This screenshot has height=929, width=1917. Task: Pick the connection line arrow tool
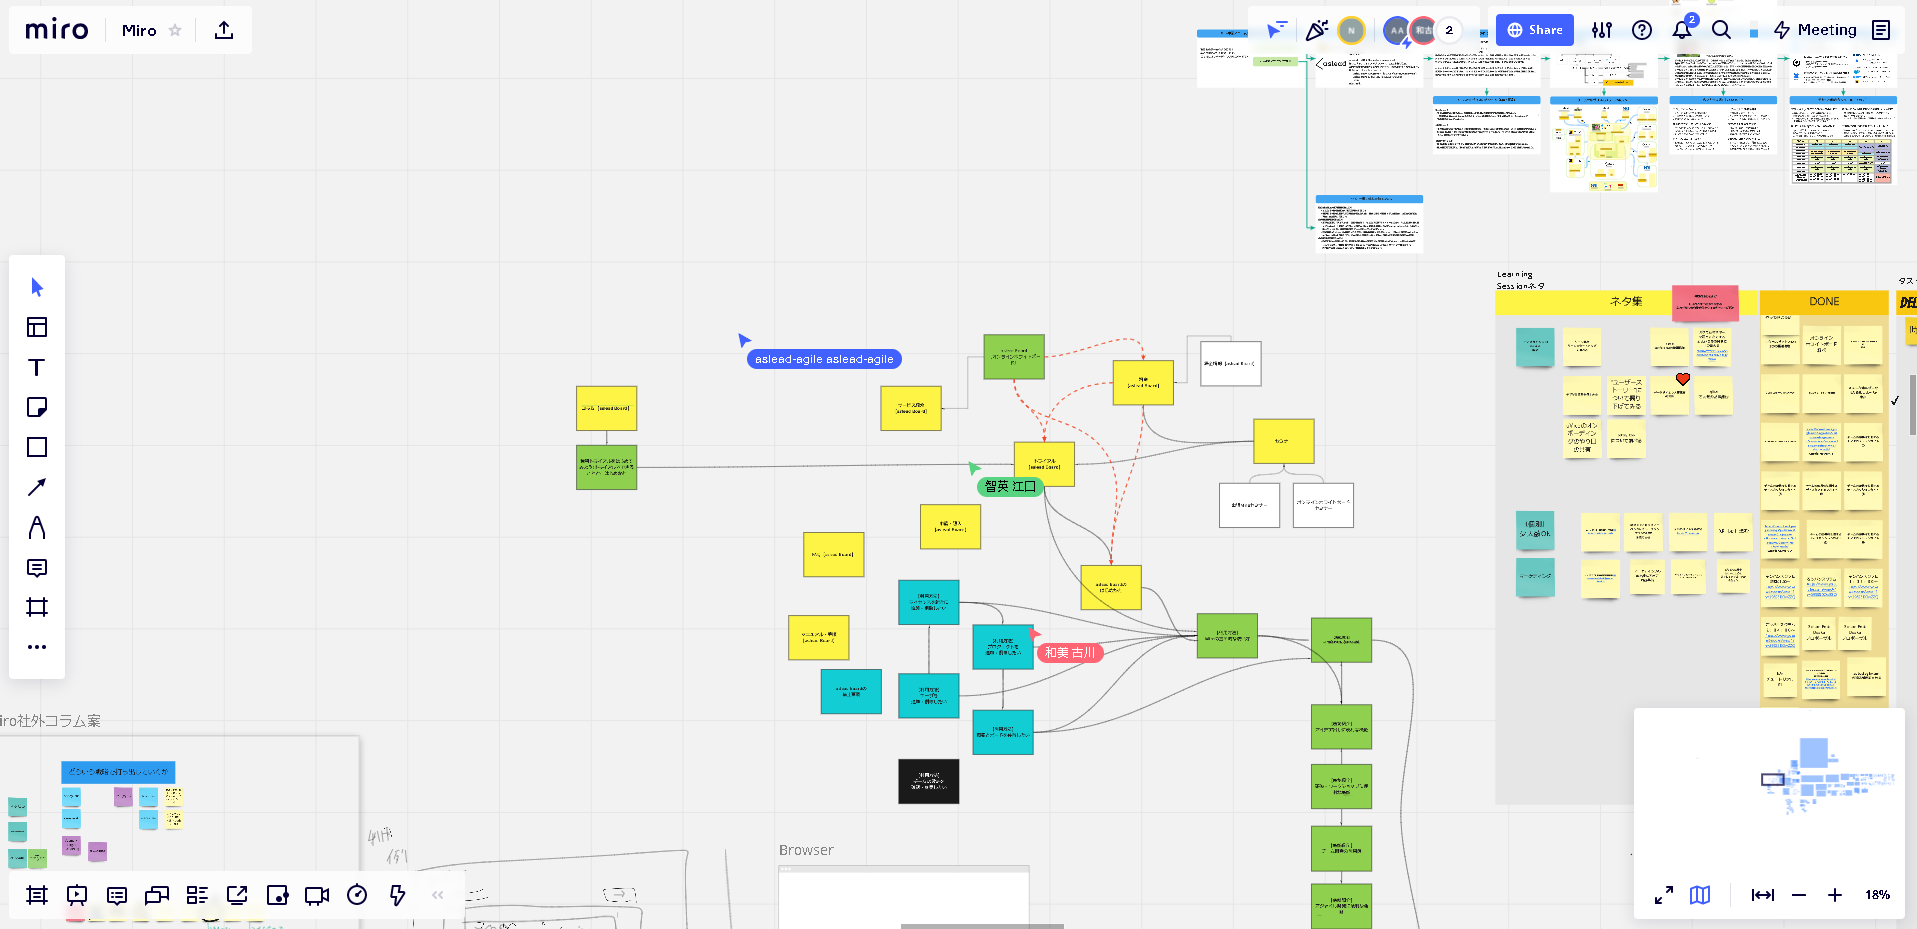37,487
